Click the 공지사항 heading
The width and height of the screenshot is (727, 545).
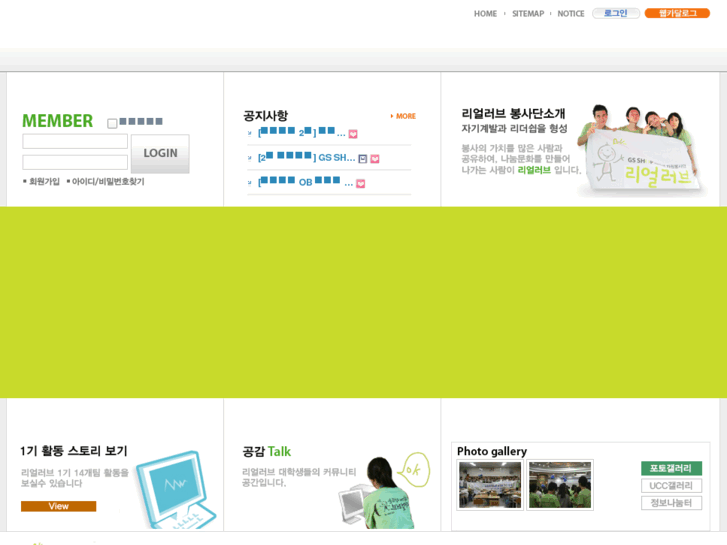(266, 115)
